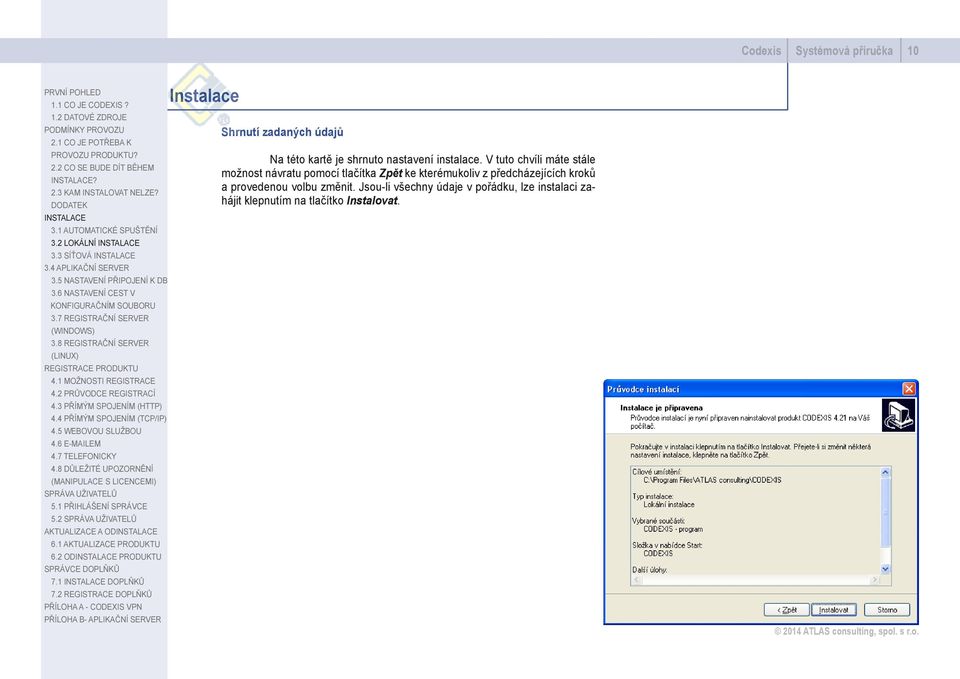Click the Další úlohy label

pos(650,569)
